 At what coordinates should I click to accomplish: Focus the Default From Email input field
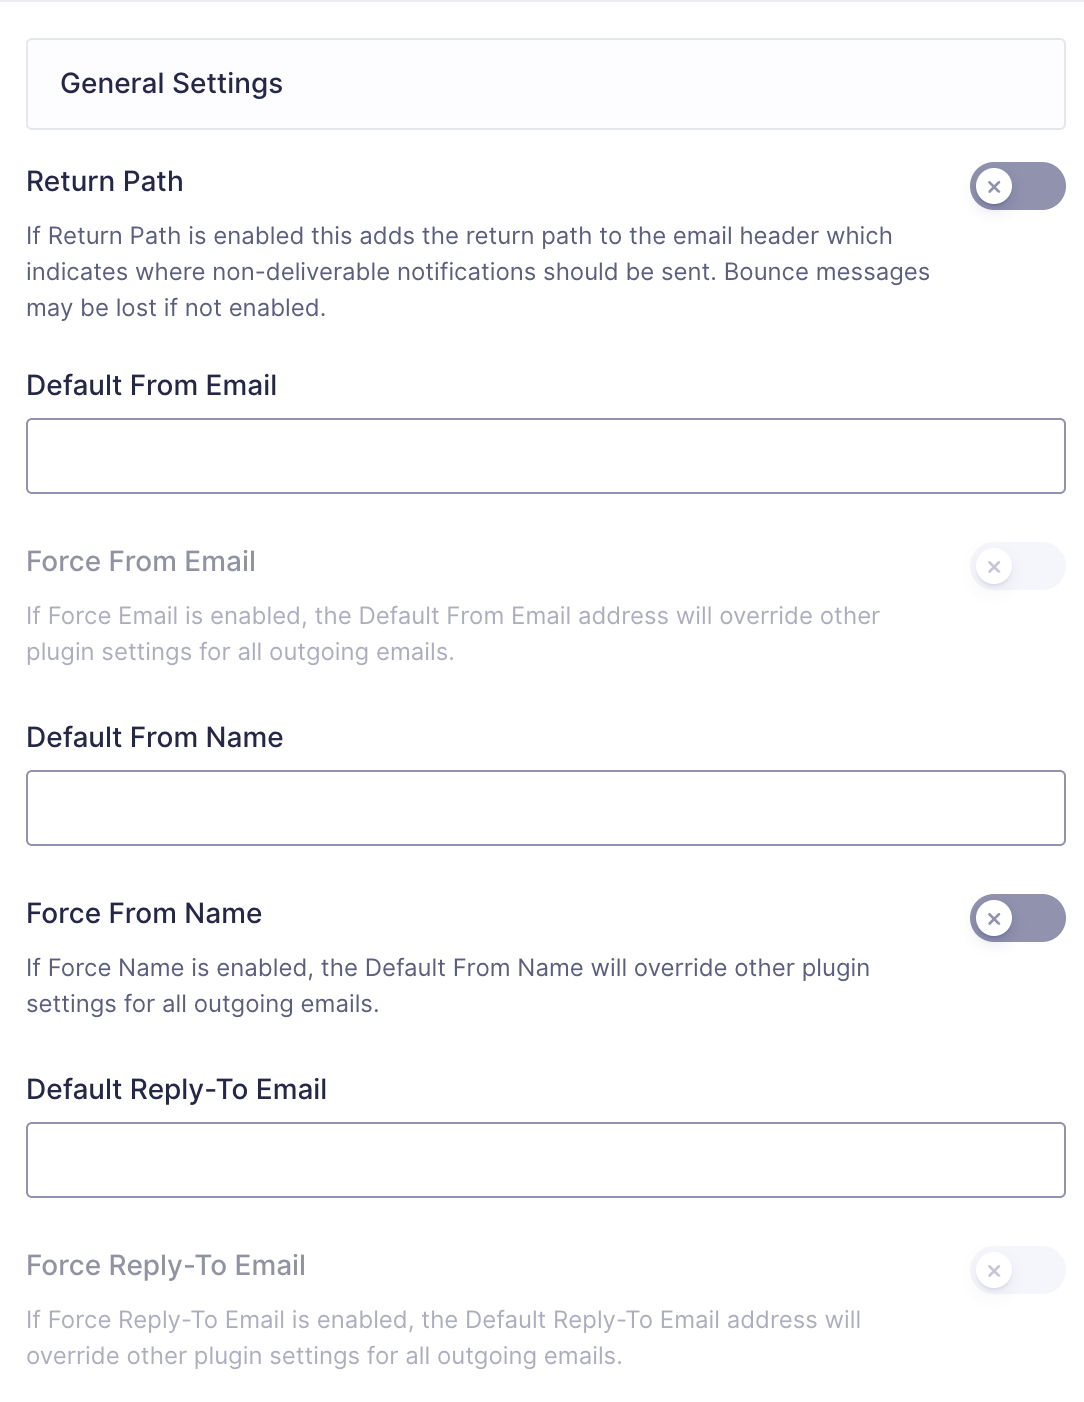click(545, 456)
